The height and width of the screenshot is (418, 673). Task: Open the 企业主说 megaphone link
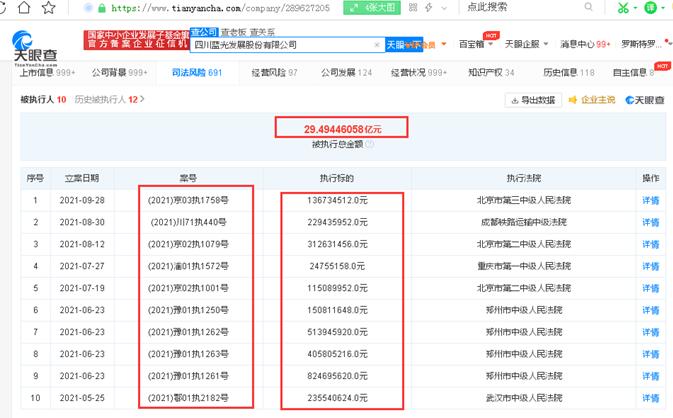click(592, 100)
